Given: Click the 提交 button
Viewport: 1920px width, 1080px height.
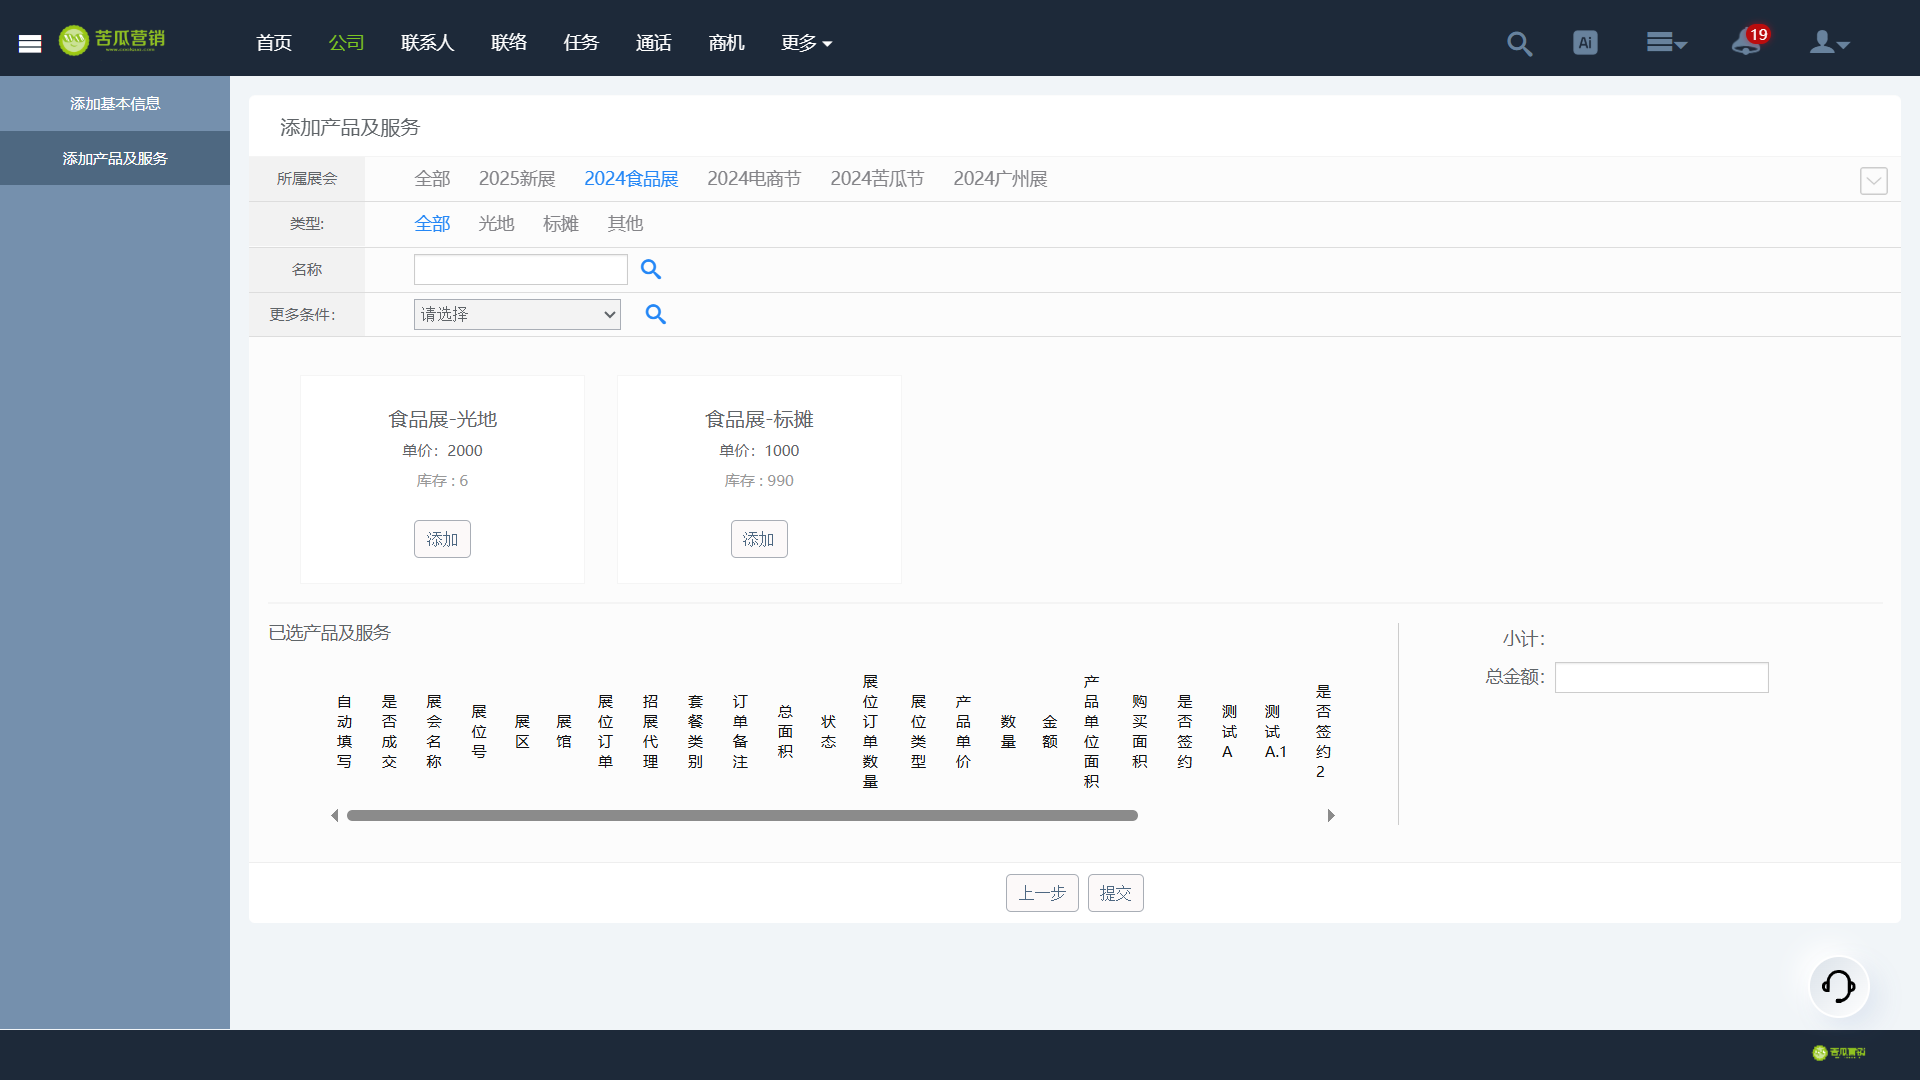Looking at the screenshot, I should point(1115,893).
